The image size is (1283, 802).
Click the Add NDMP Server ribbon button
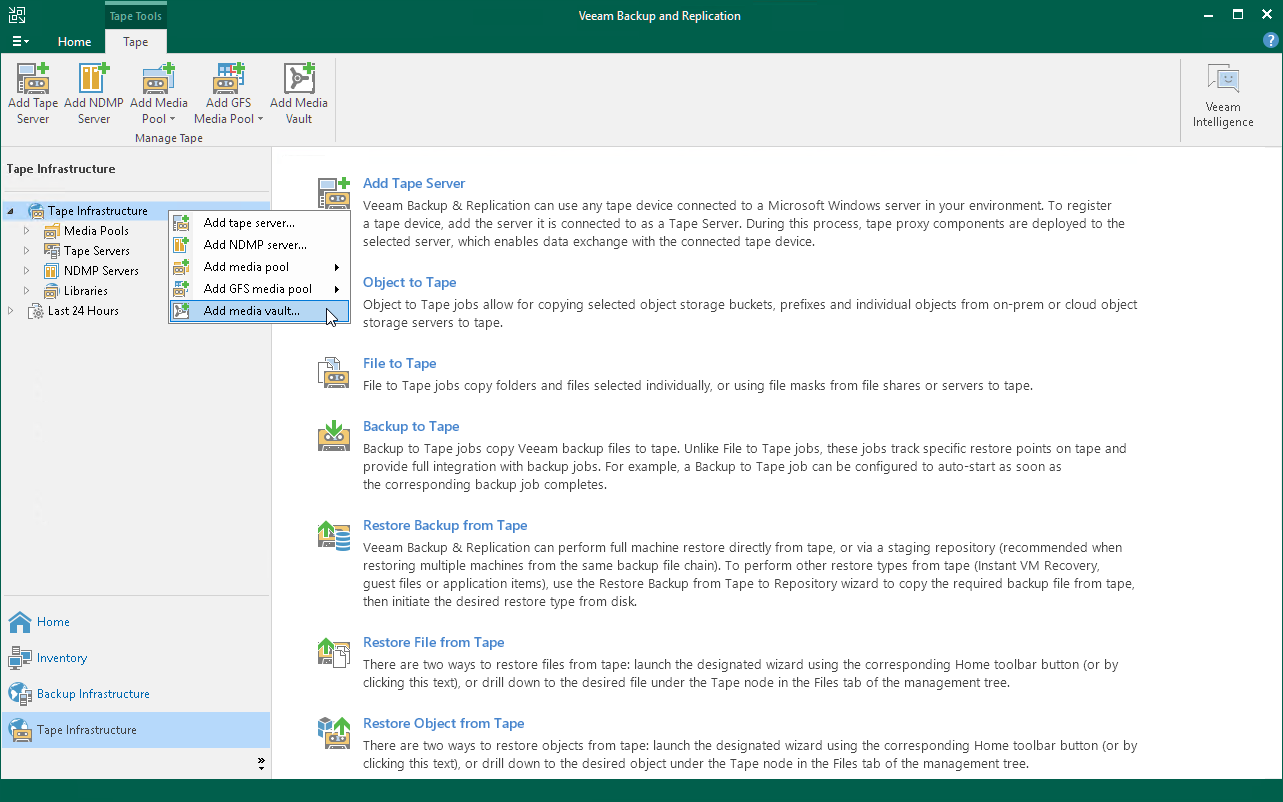(x=94, y=94)
